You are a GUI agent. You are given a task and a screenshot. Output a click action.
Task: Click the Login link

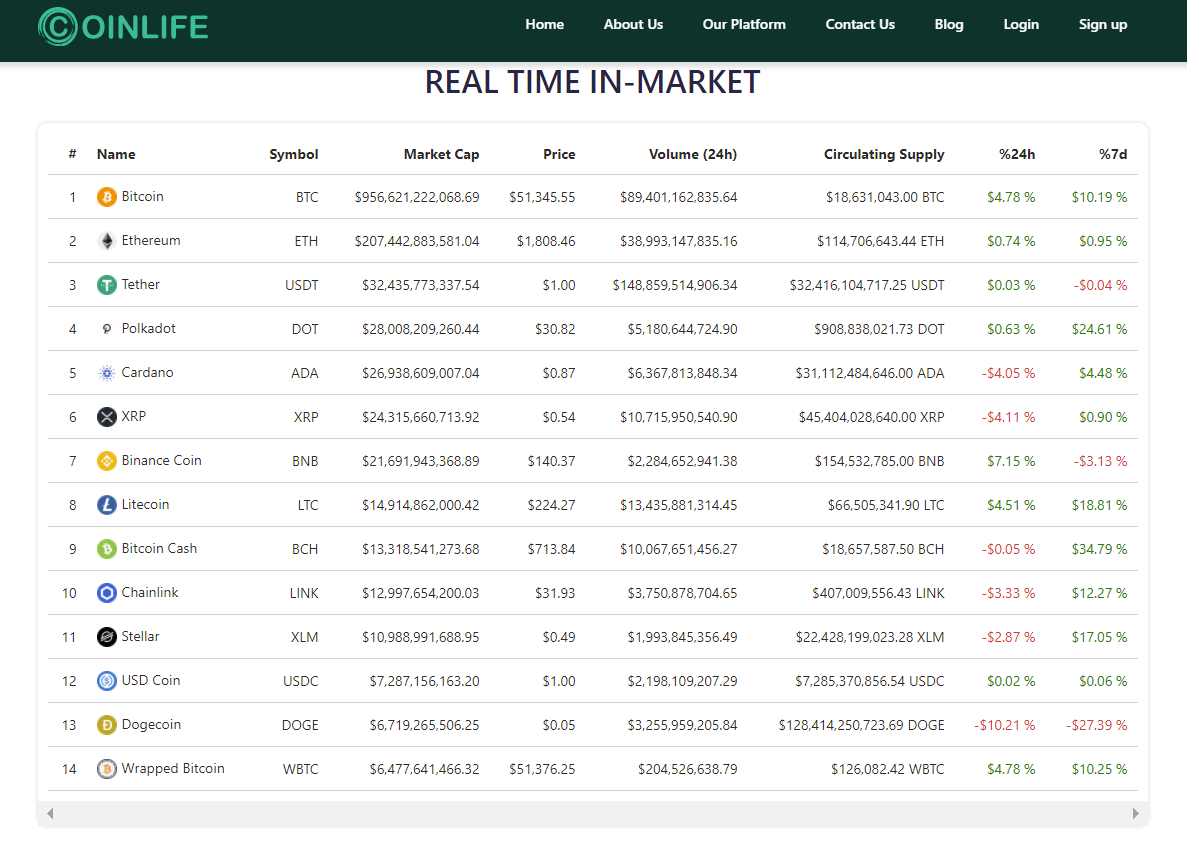pyautogui.click(x=1021, y=24)
